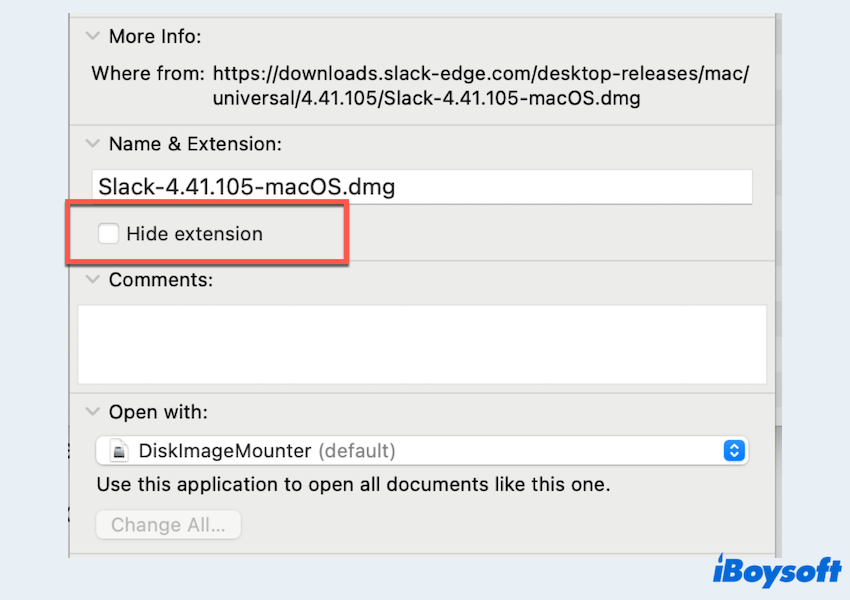Click the More Info section heading
This screenshot has height=600, width=850.
155,37
